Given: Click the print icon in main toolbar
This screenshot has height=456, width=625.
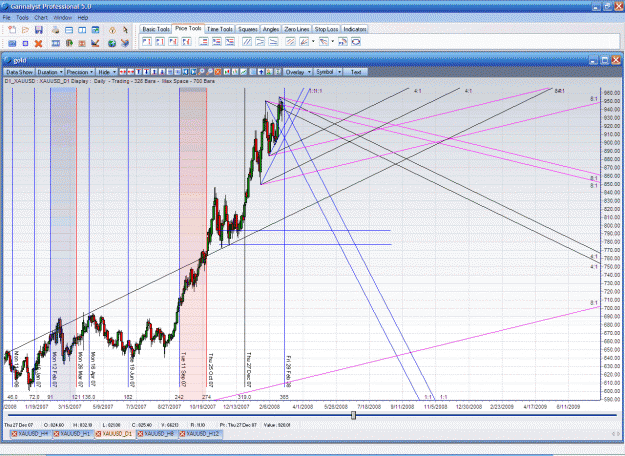Looking at the screenshot, I should point(56,30).
